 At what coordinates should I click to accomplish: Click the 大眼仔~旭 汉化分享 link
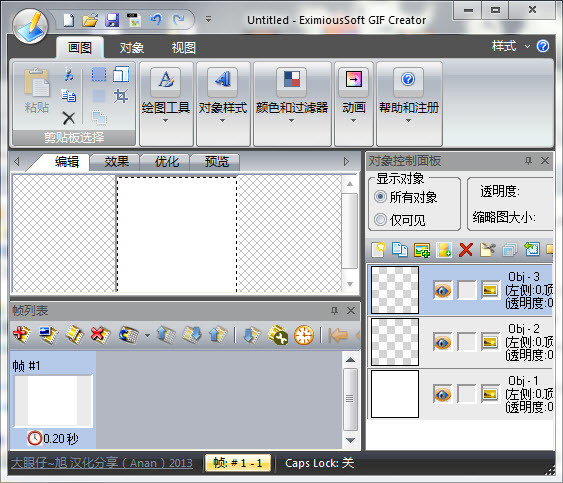102,463
